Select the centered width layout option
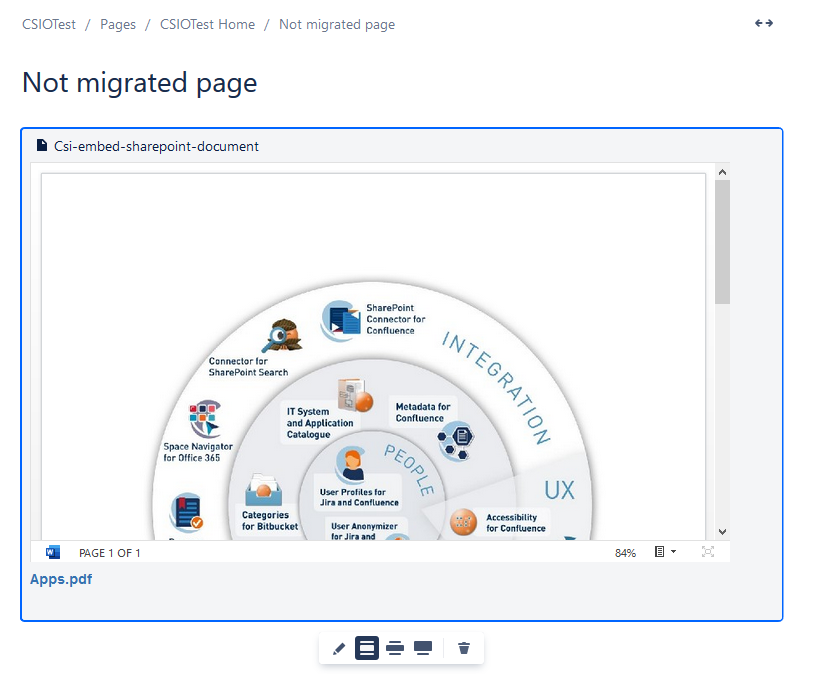 coord(367,648)
